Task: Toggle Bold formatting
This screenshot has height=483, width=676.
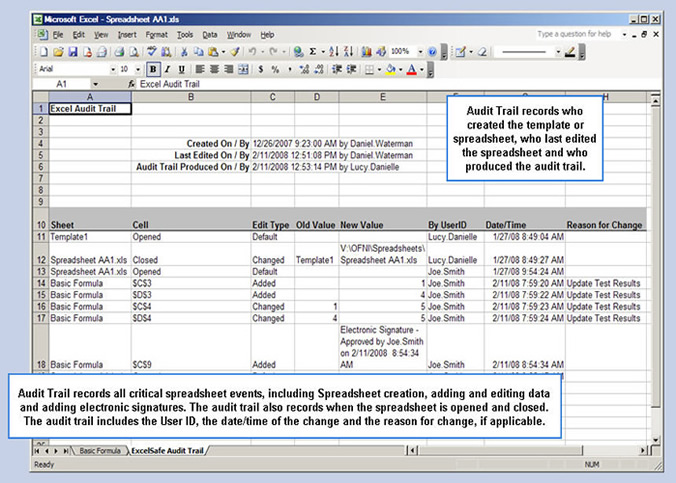Action: (x=153, y=69)
